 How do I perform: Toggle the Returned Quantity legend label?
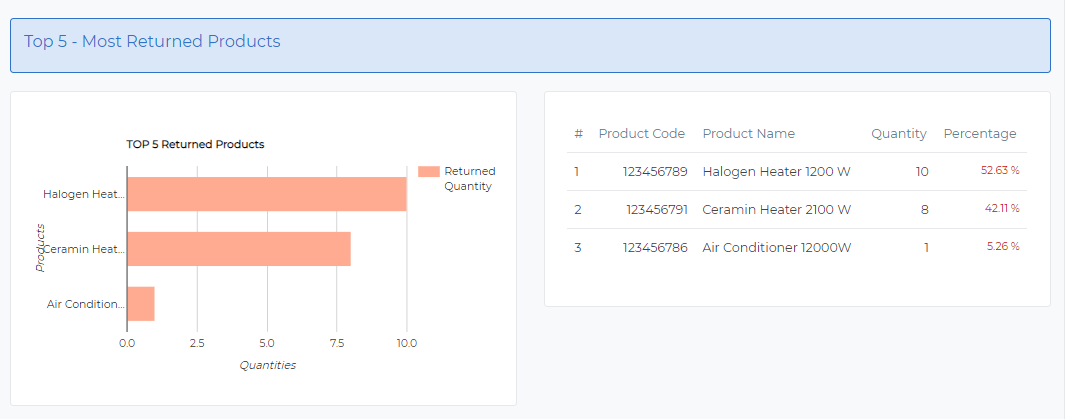[x=469, y=178]
